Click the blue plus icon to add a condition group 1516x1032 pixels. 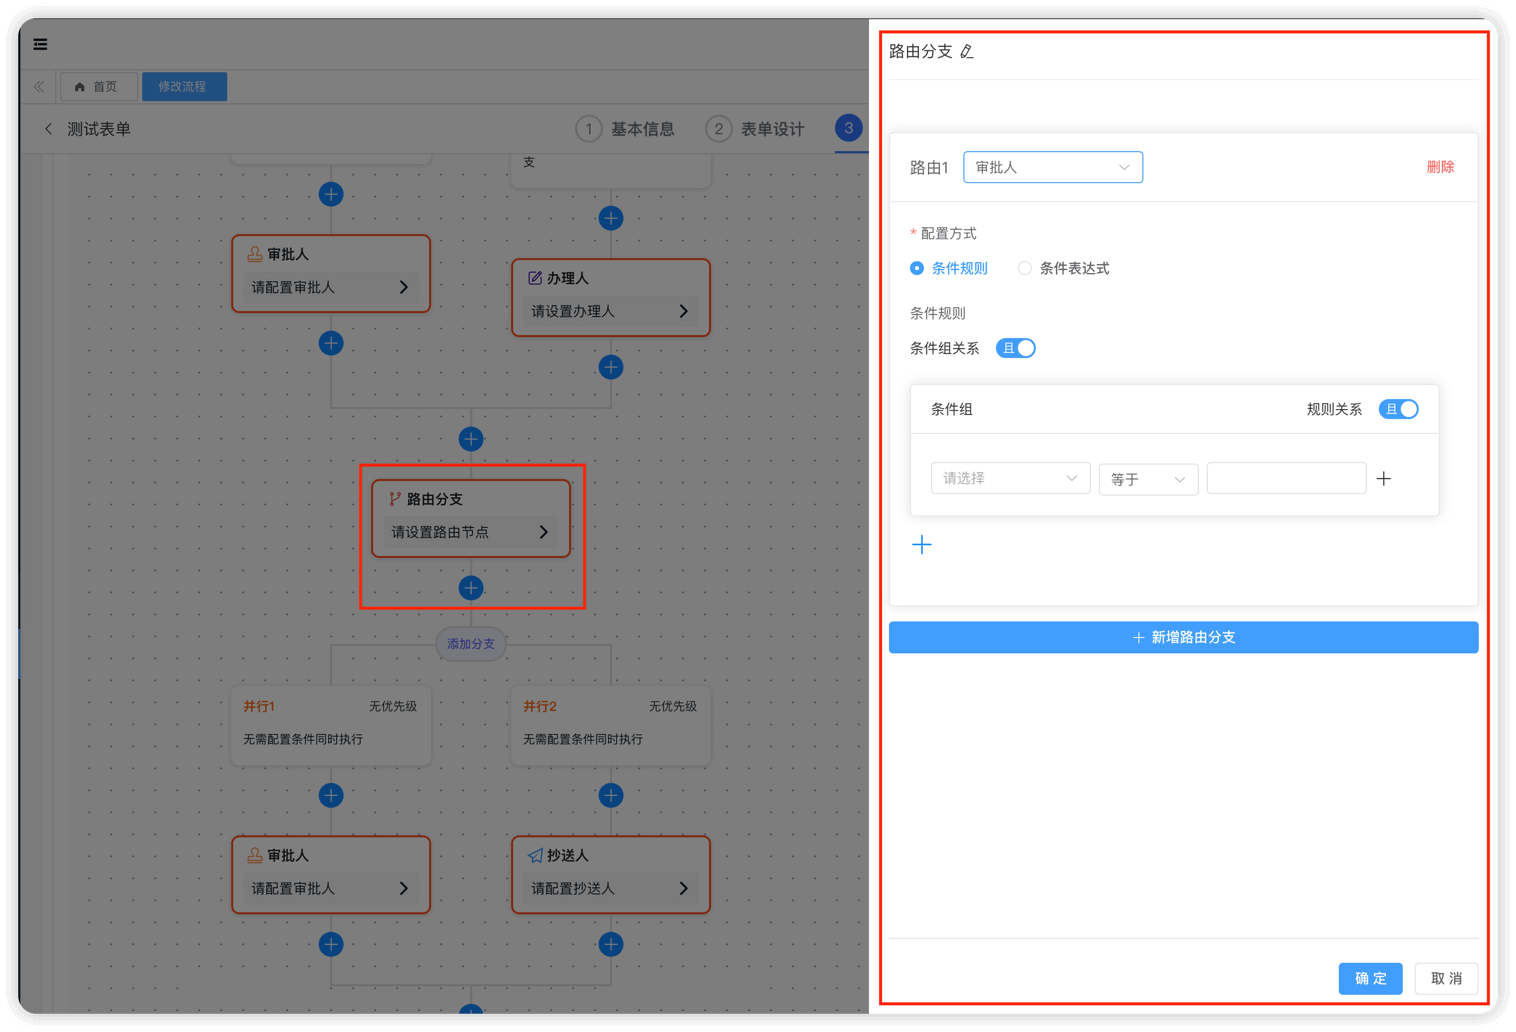pos(922,544)
